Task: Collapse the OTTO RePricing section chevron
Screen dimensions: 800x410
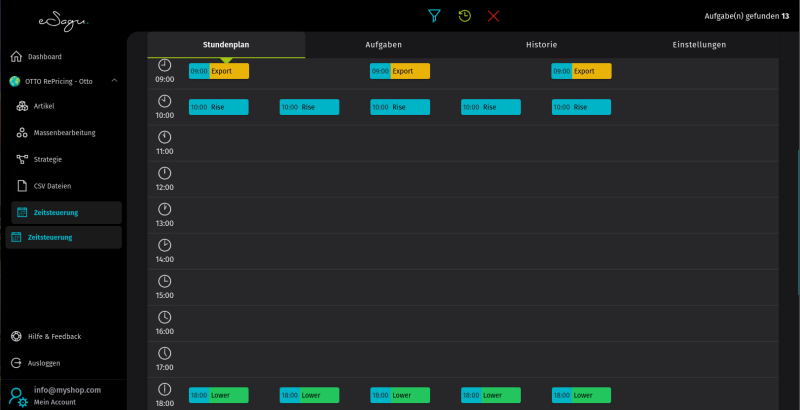Action: [x=114, y=81]
